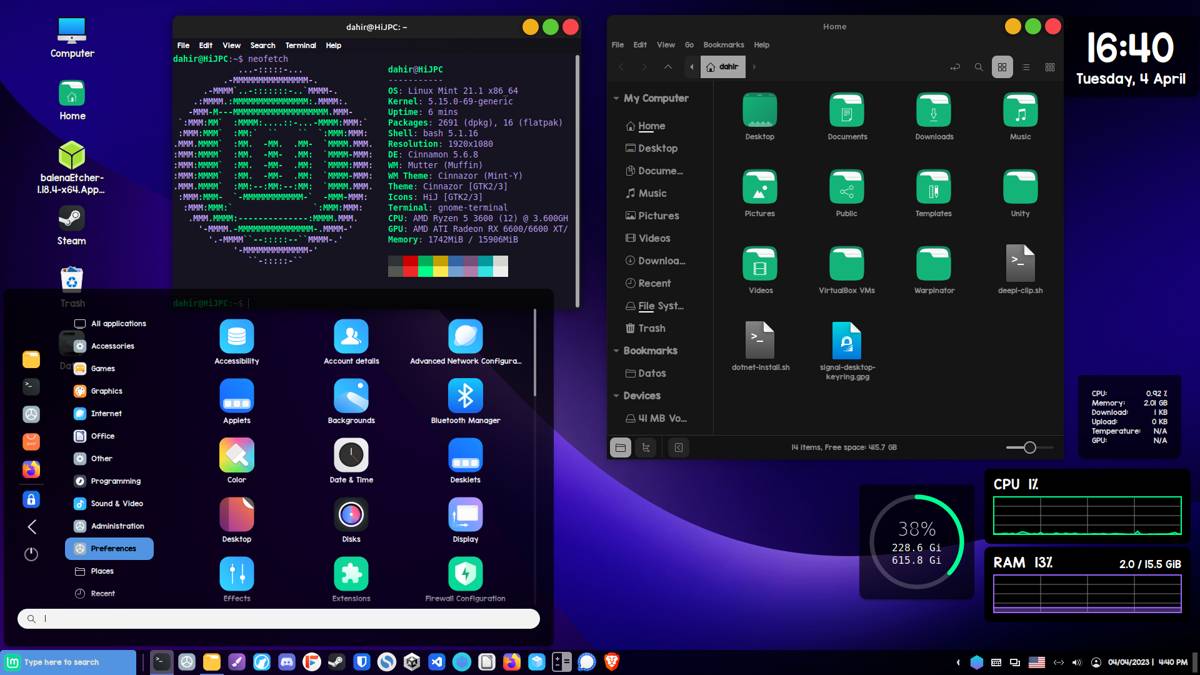
Task: Show All applications in the app menu
Action: [x=109, y=324]
